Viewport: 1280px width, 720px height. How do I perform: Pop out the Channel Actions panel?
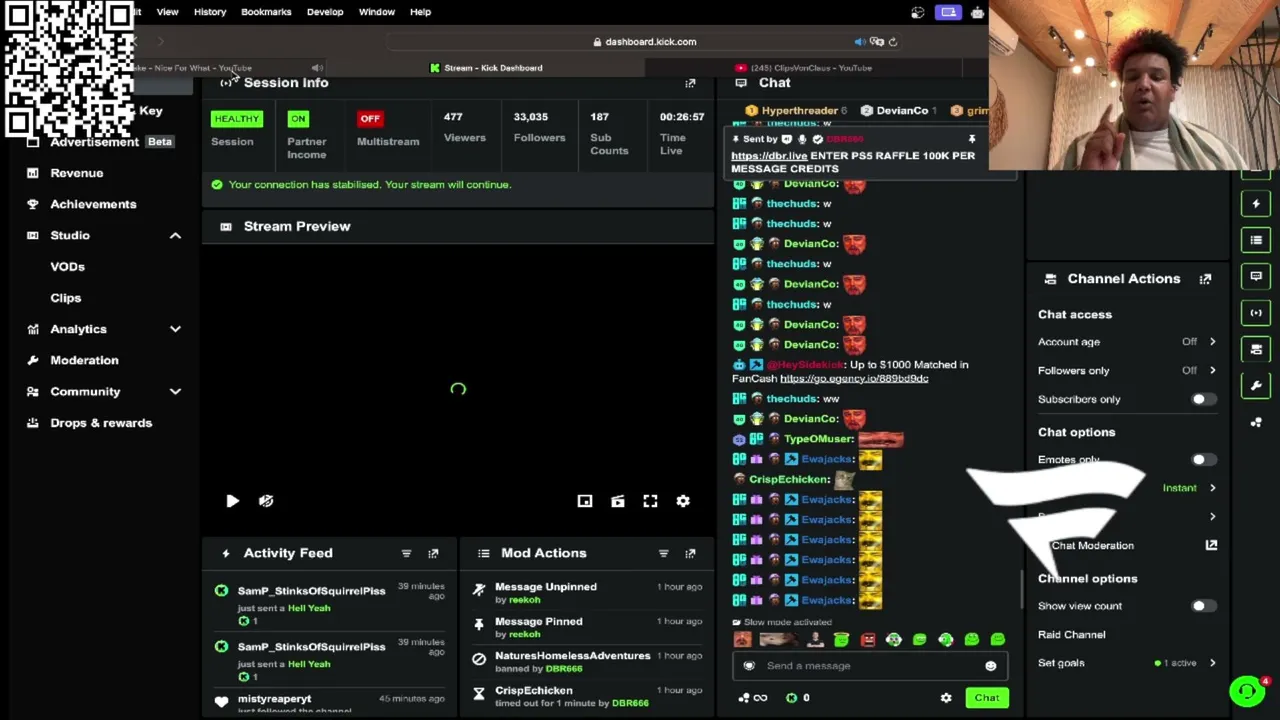(1205, 279)
